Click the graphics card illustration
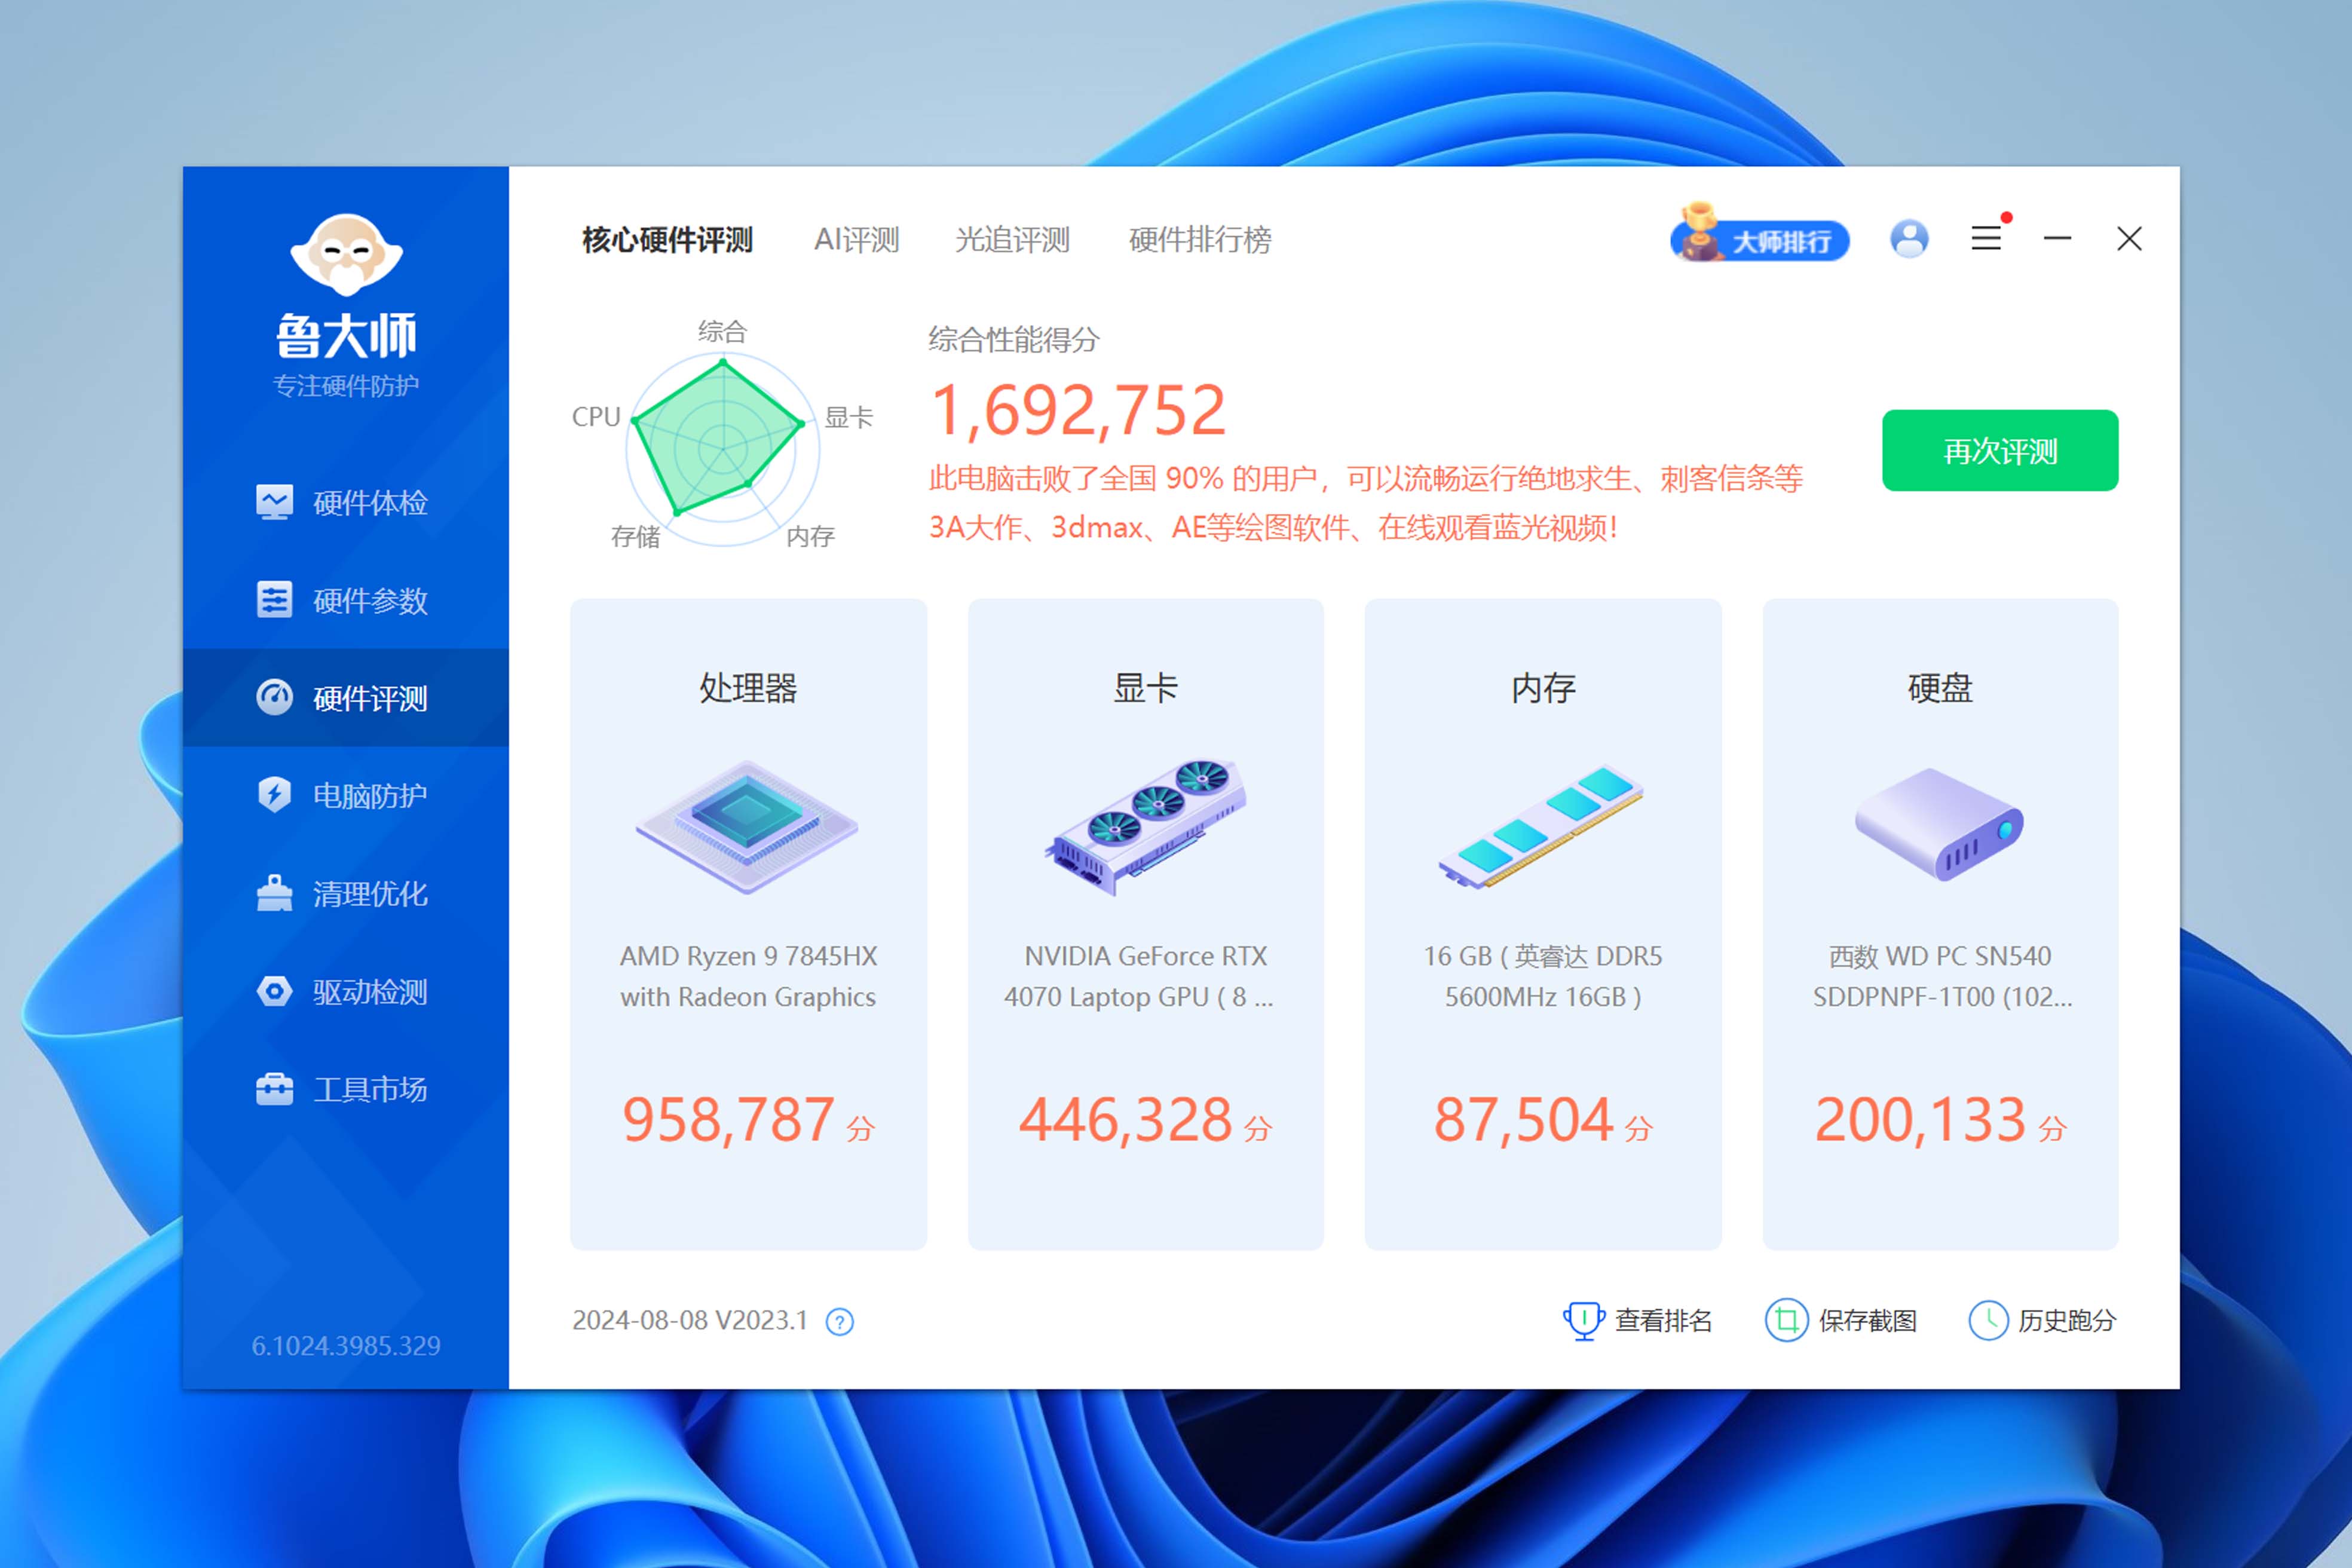The width and height of the screenshot is (2352, 1568). 1146,827
